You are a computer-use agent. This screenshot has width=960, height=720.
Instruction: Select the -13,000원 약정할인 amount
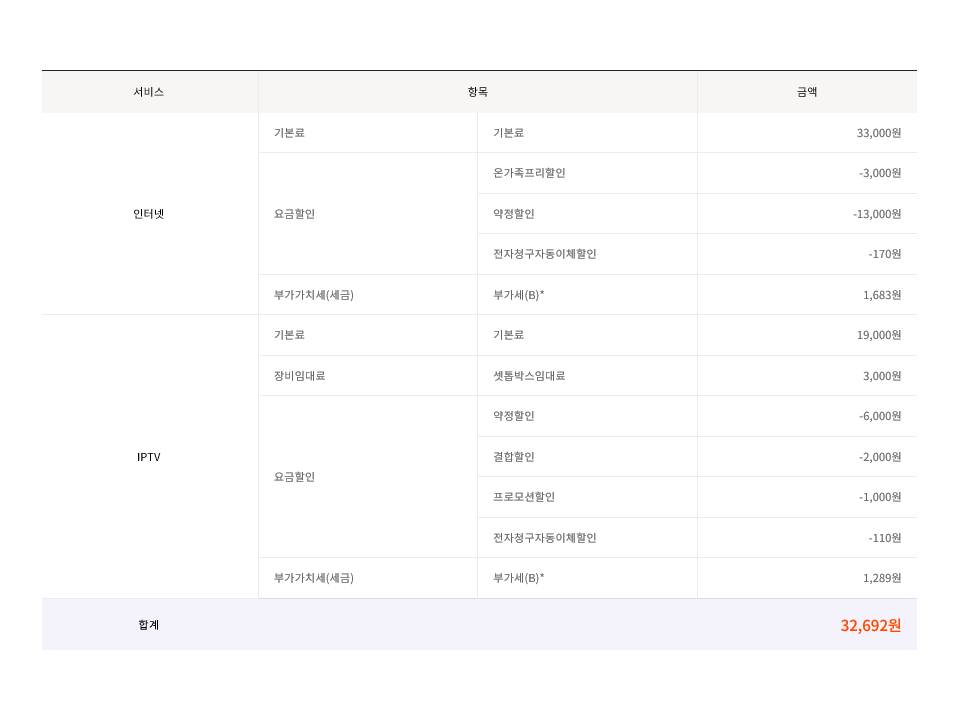point(877,214)
